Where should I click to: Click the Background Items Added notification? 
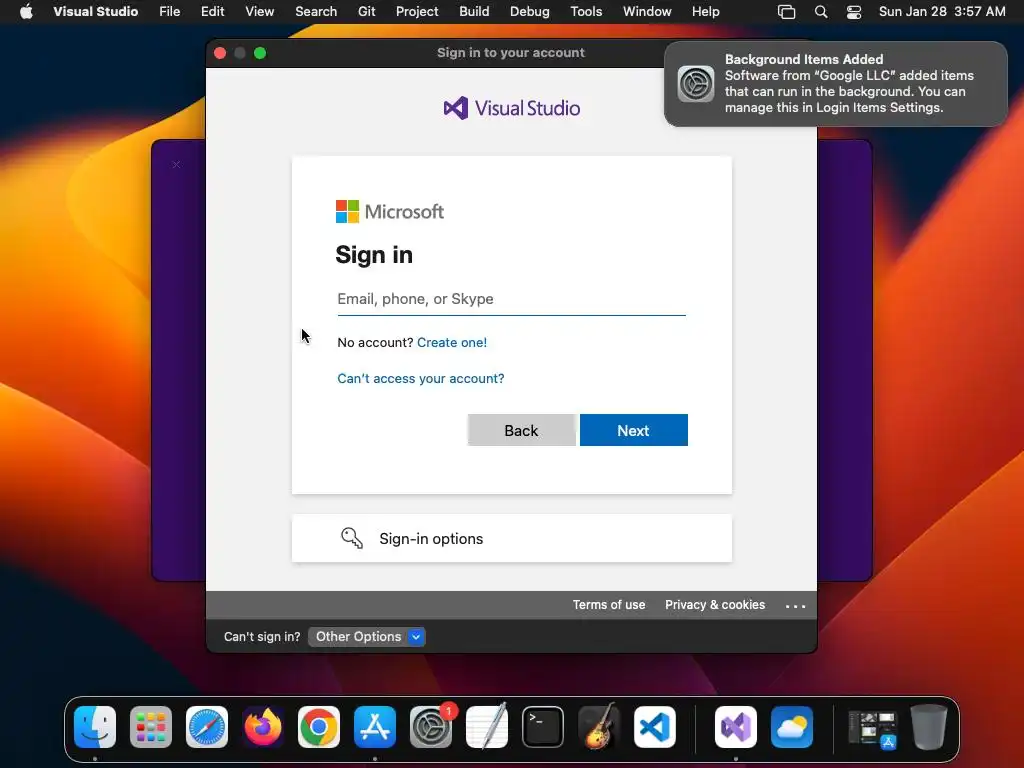[836, 84]
